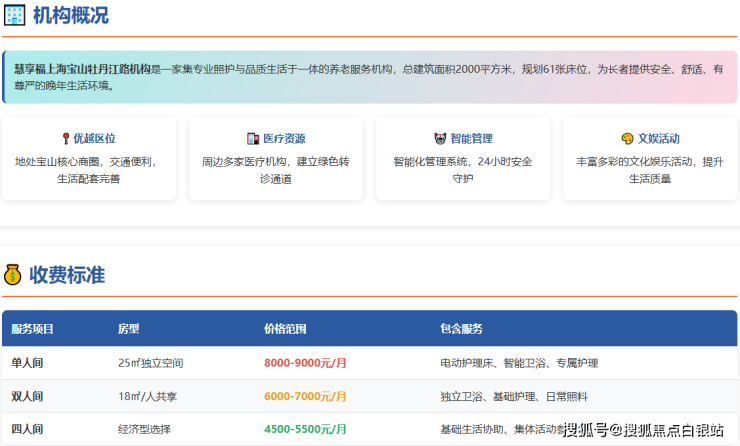This screenshot has height=446, width=740.
Task: Click the building icon beside 机构概况
Action: (15, 16)
